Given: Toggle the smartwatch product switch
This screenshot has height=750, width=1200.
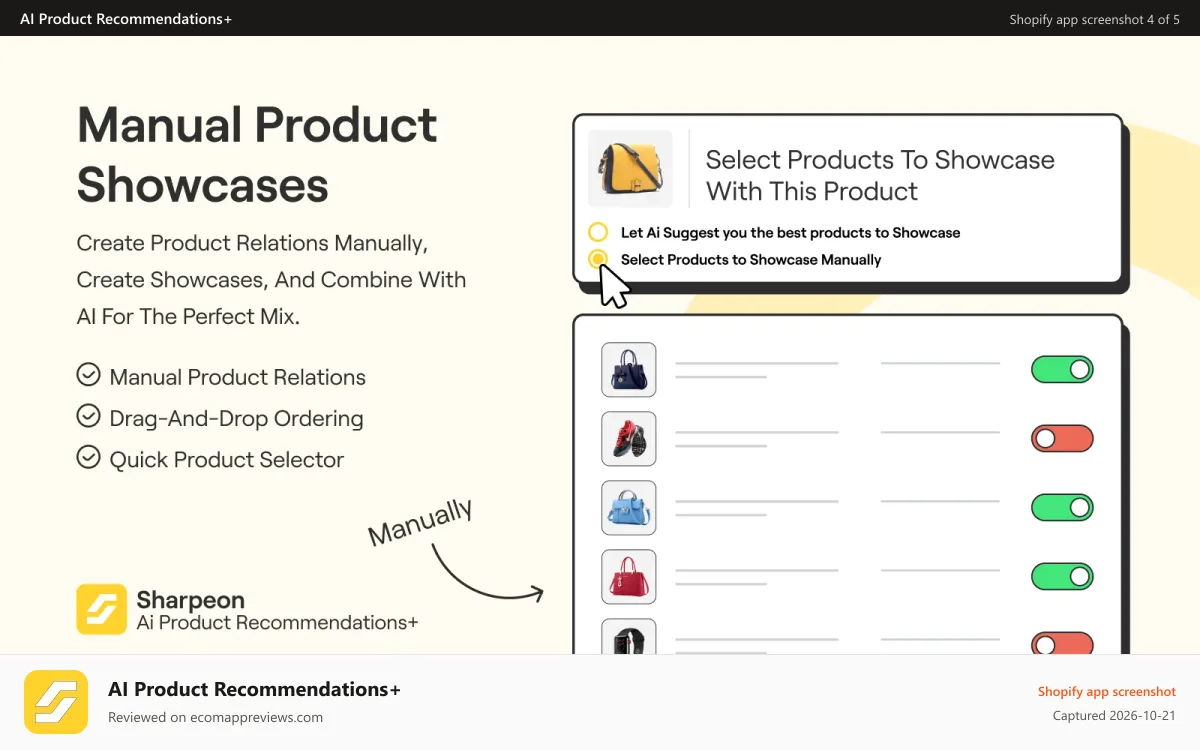Looking at the screenshot, I should coord(1062,642).
